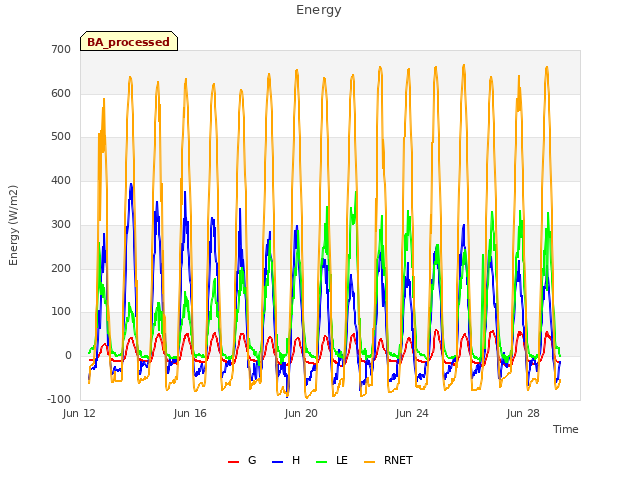Click the 400 y-axis tick label
The height and width of the screenshot is (480, 640).
61,180
